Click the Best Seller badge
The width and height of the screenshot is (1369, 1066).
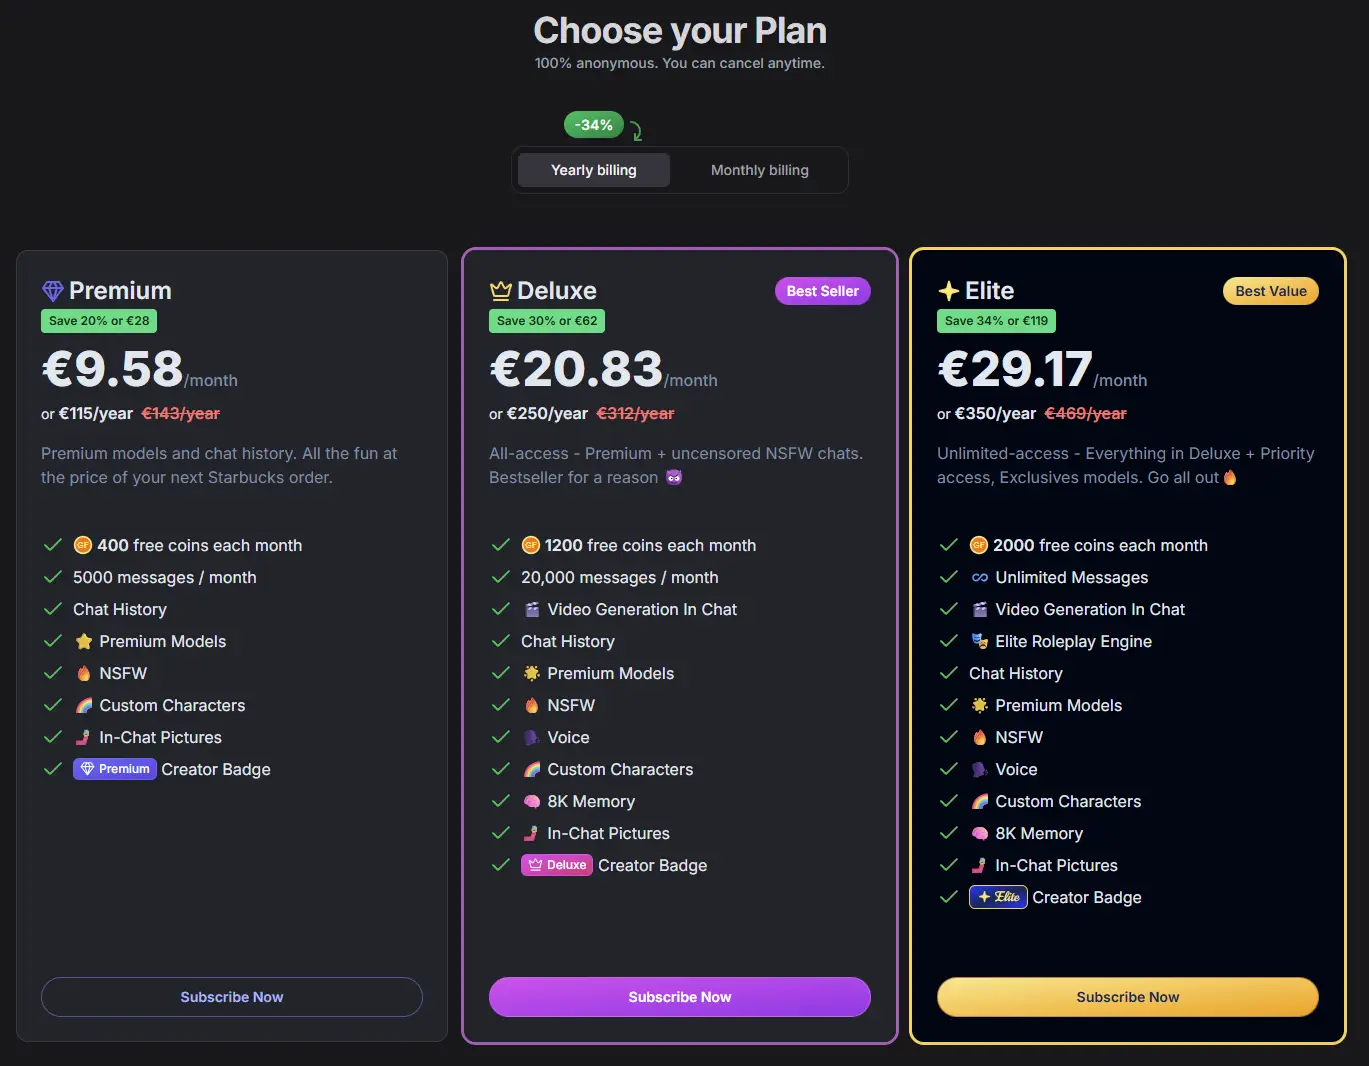click(x=823, y=291)
